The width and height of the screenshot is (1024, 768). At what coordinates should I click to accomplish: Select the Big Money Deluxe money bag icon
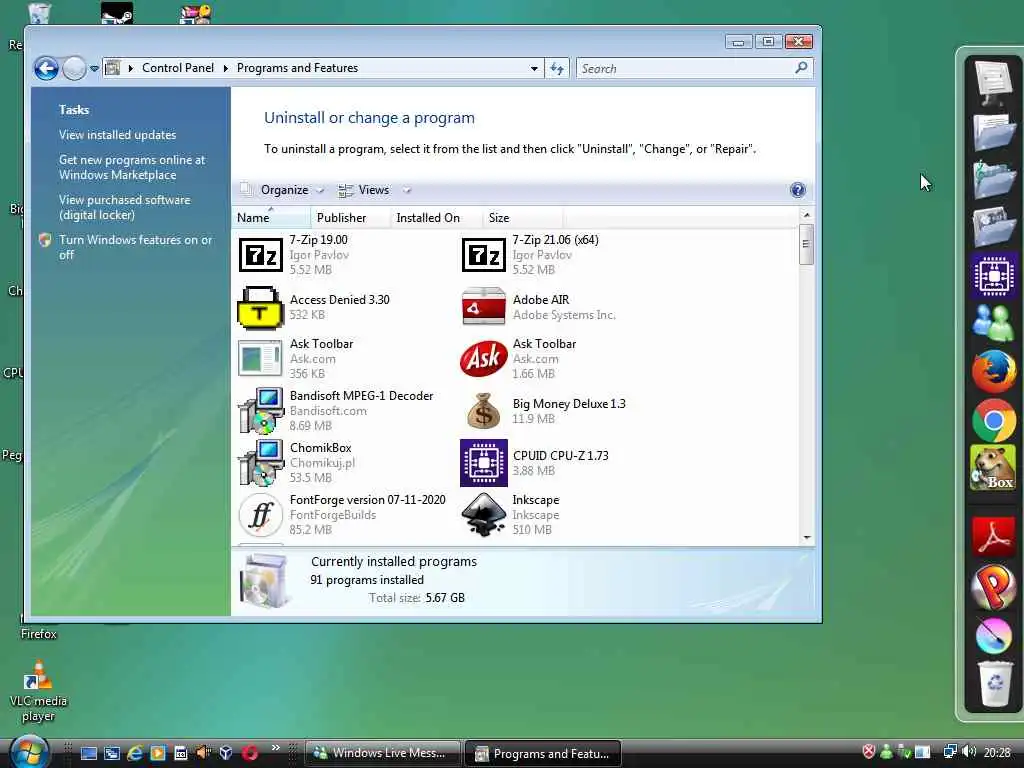click(483, 411)
